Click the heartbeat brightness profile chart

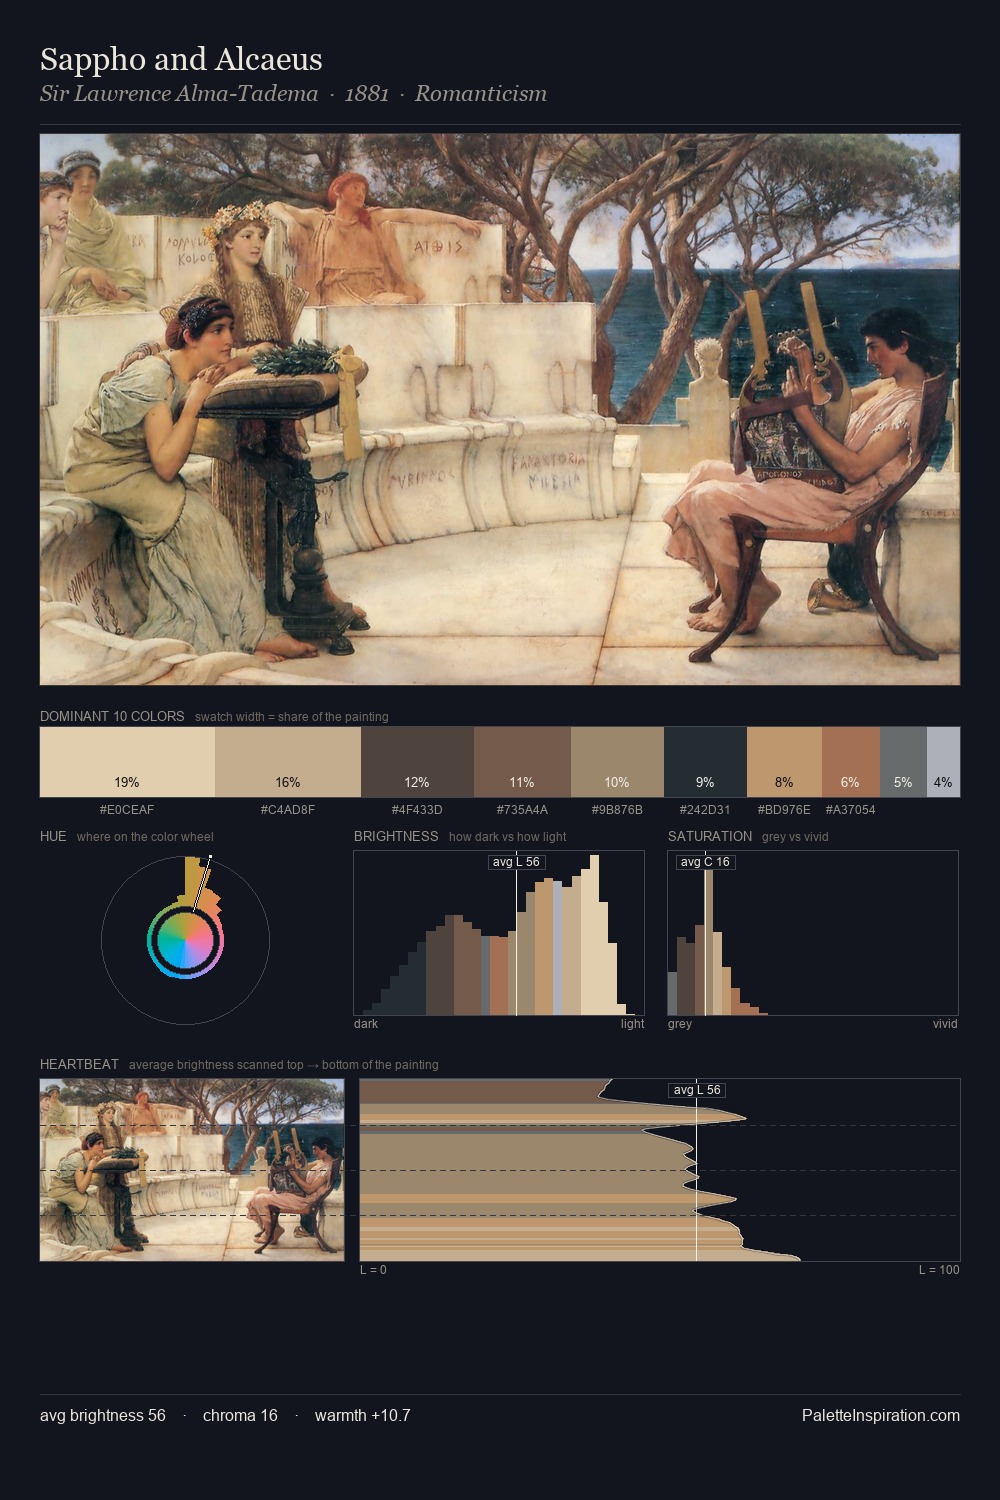coord(660,1170)
